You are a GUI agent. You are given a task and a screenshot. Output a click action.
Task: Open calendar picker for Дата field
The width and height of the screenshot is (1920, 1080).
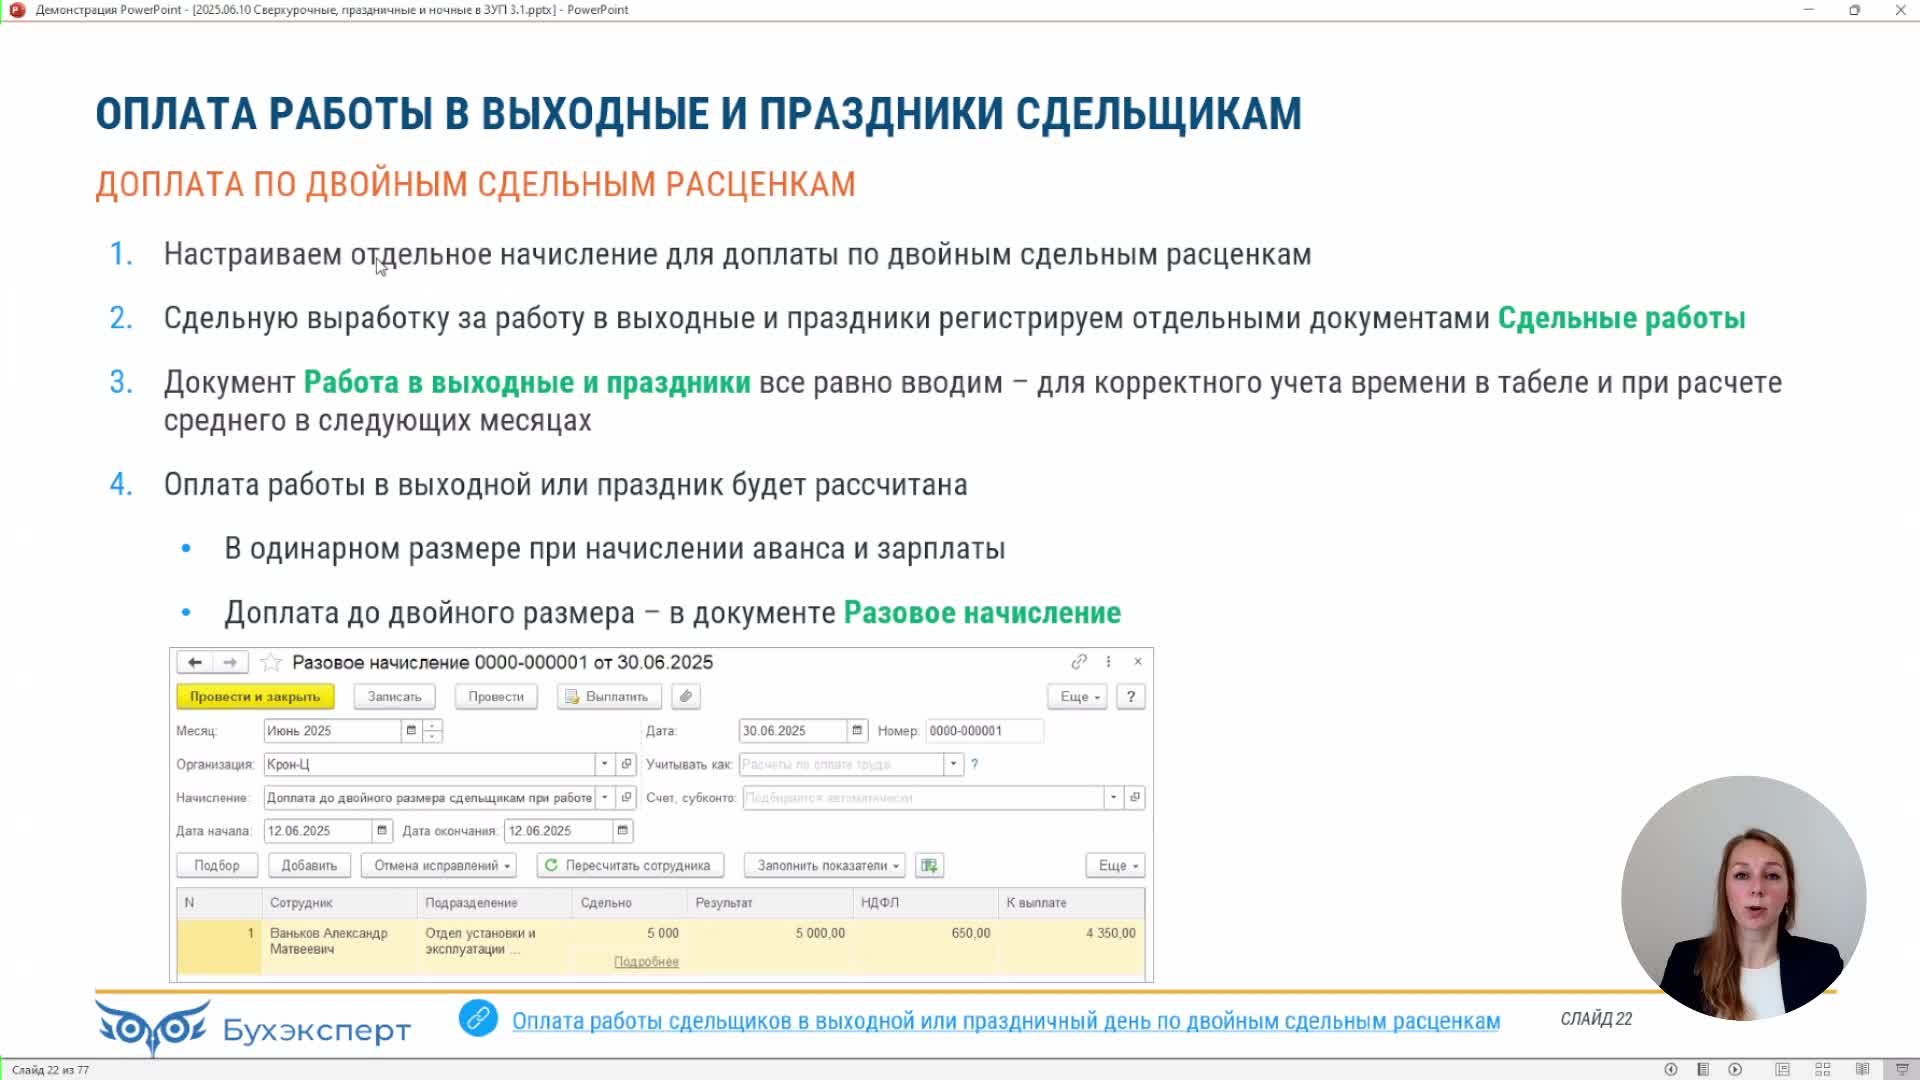(x=857, y=731)
